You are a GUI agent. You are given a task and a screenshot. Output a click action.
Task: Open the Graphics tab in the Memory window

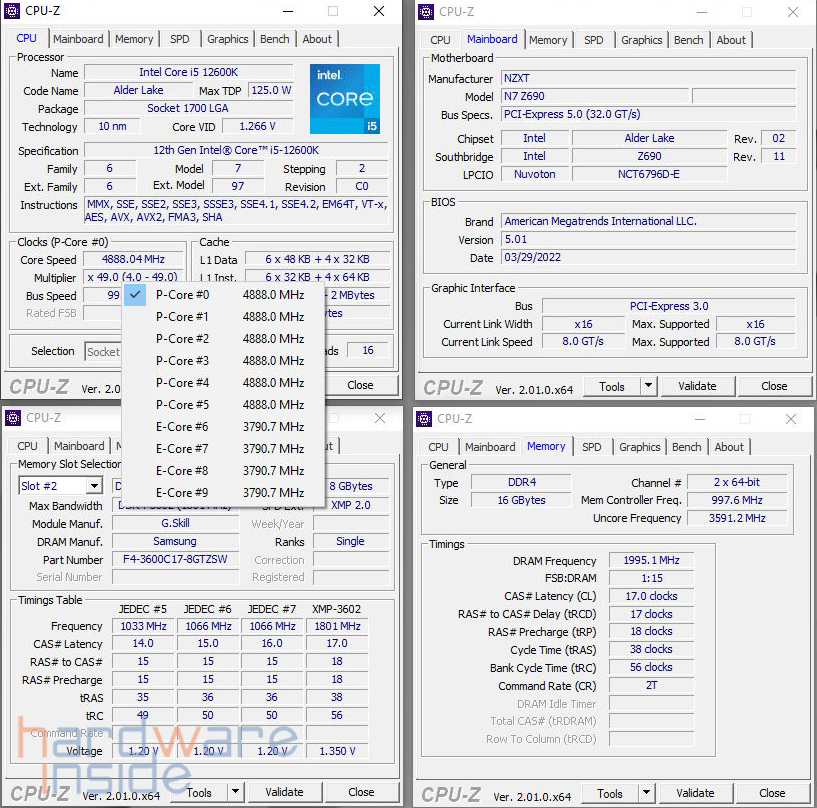click(x=639, y=447)
